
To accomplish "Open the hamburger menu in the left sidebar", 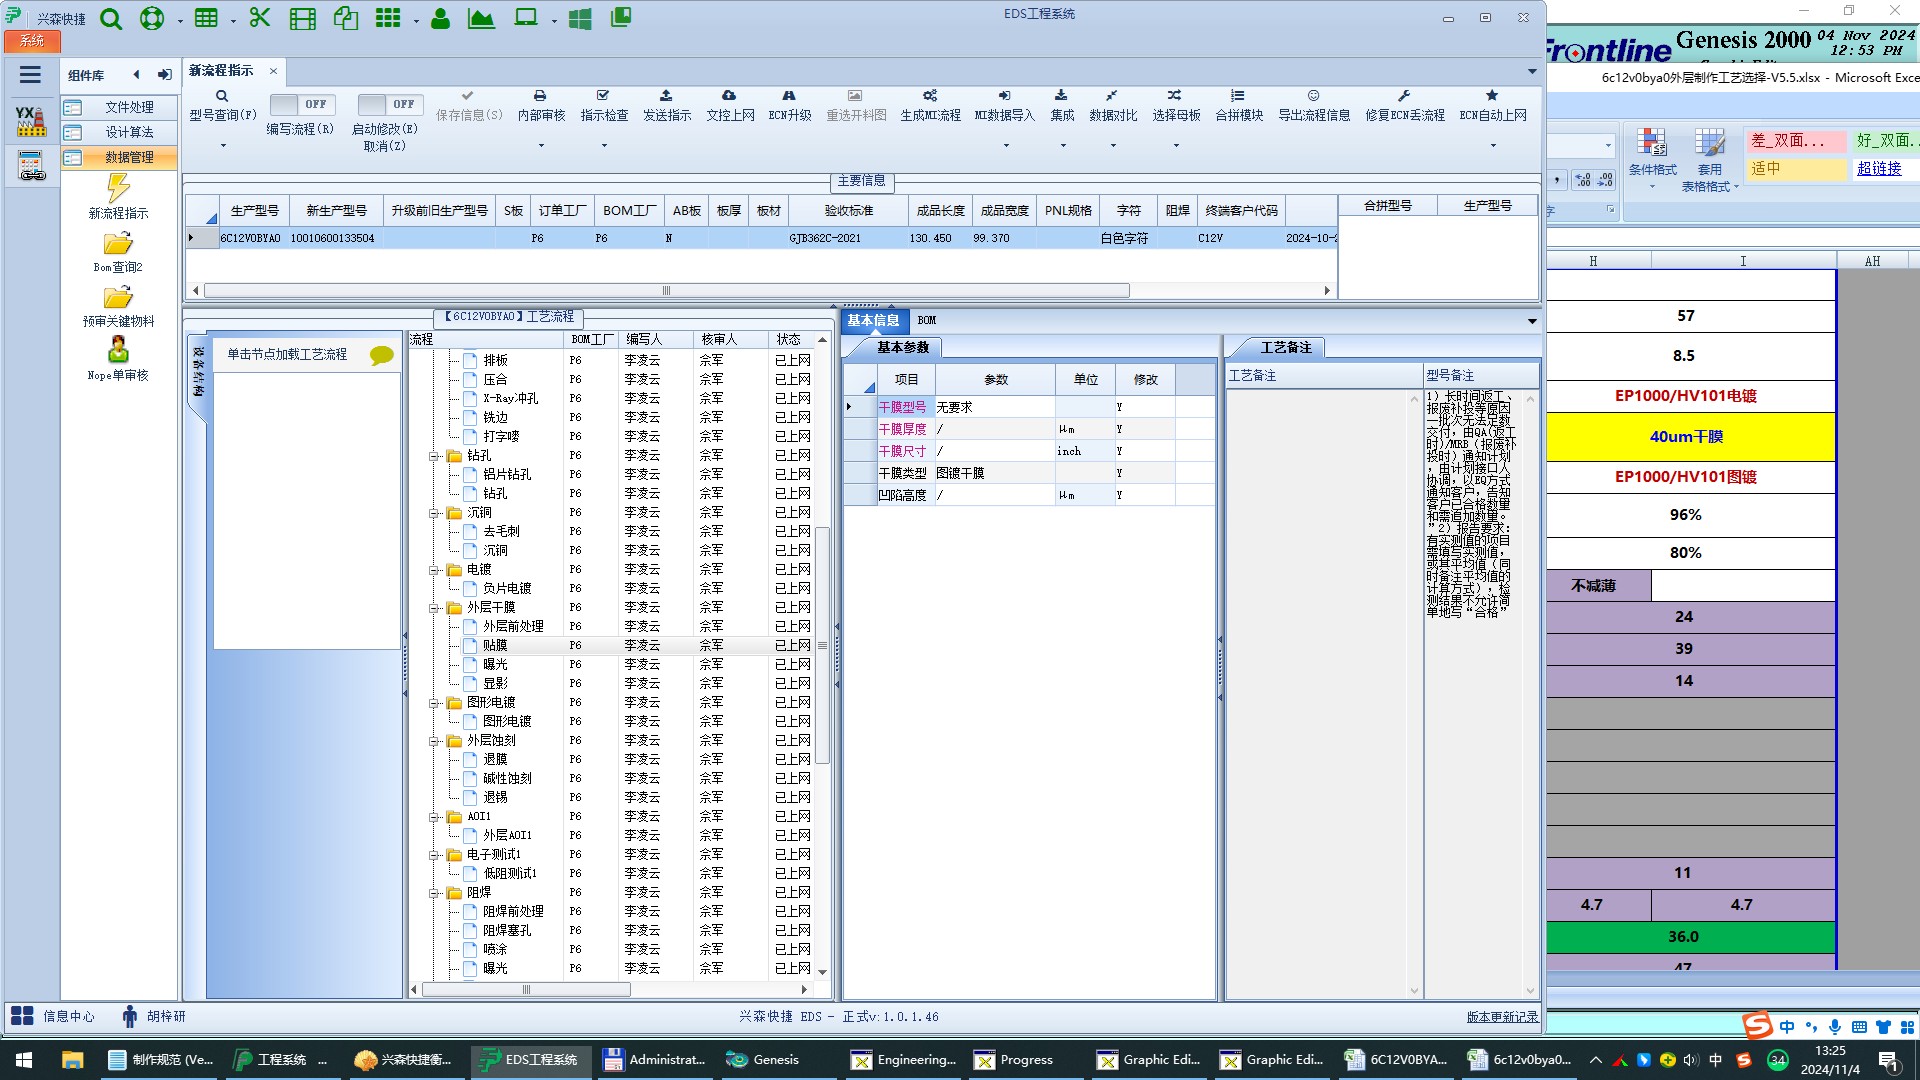I will point(30,74).
